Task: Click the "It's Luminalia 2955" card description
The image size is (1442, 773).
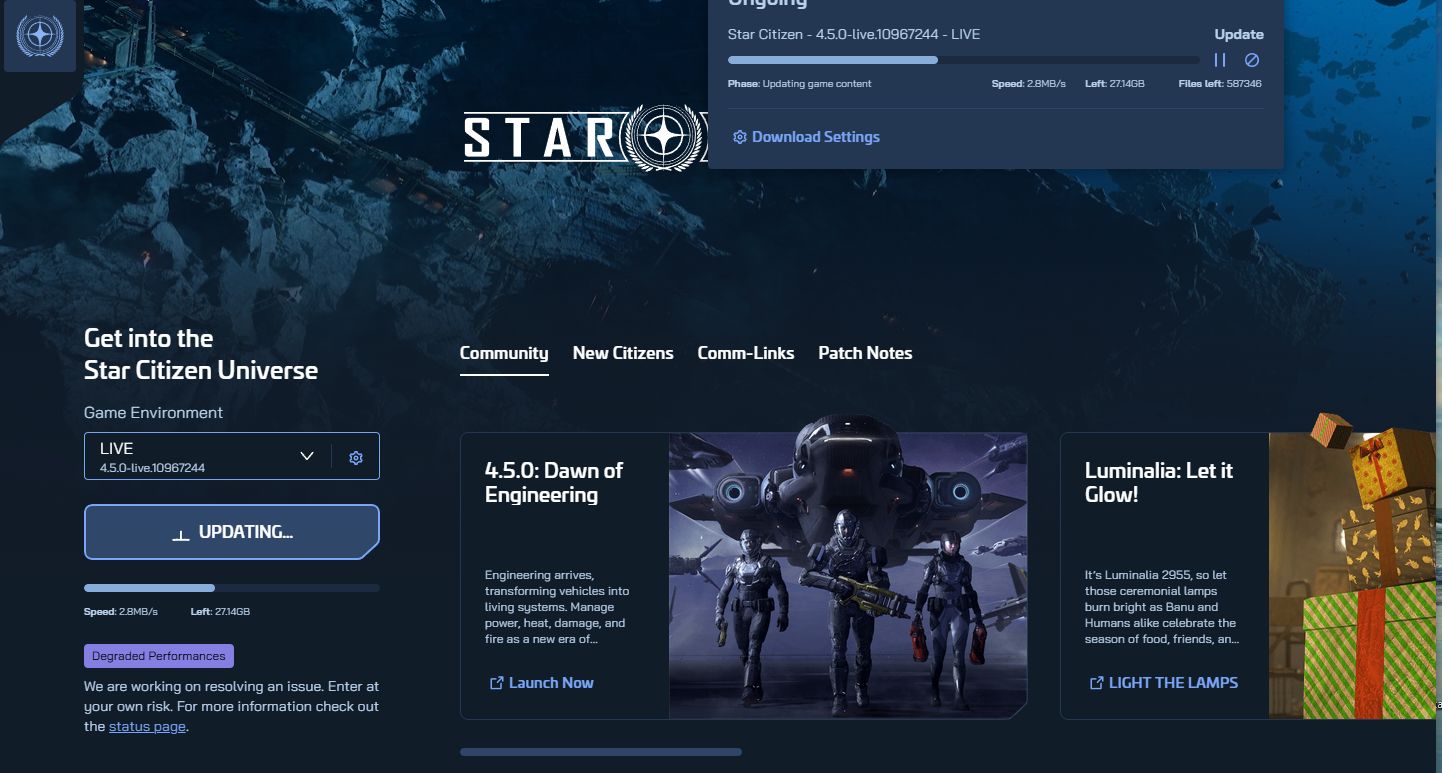Action: 1162,607
